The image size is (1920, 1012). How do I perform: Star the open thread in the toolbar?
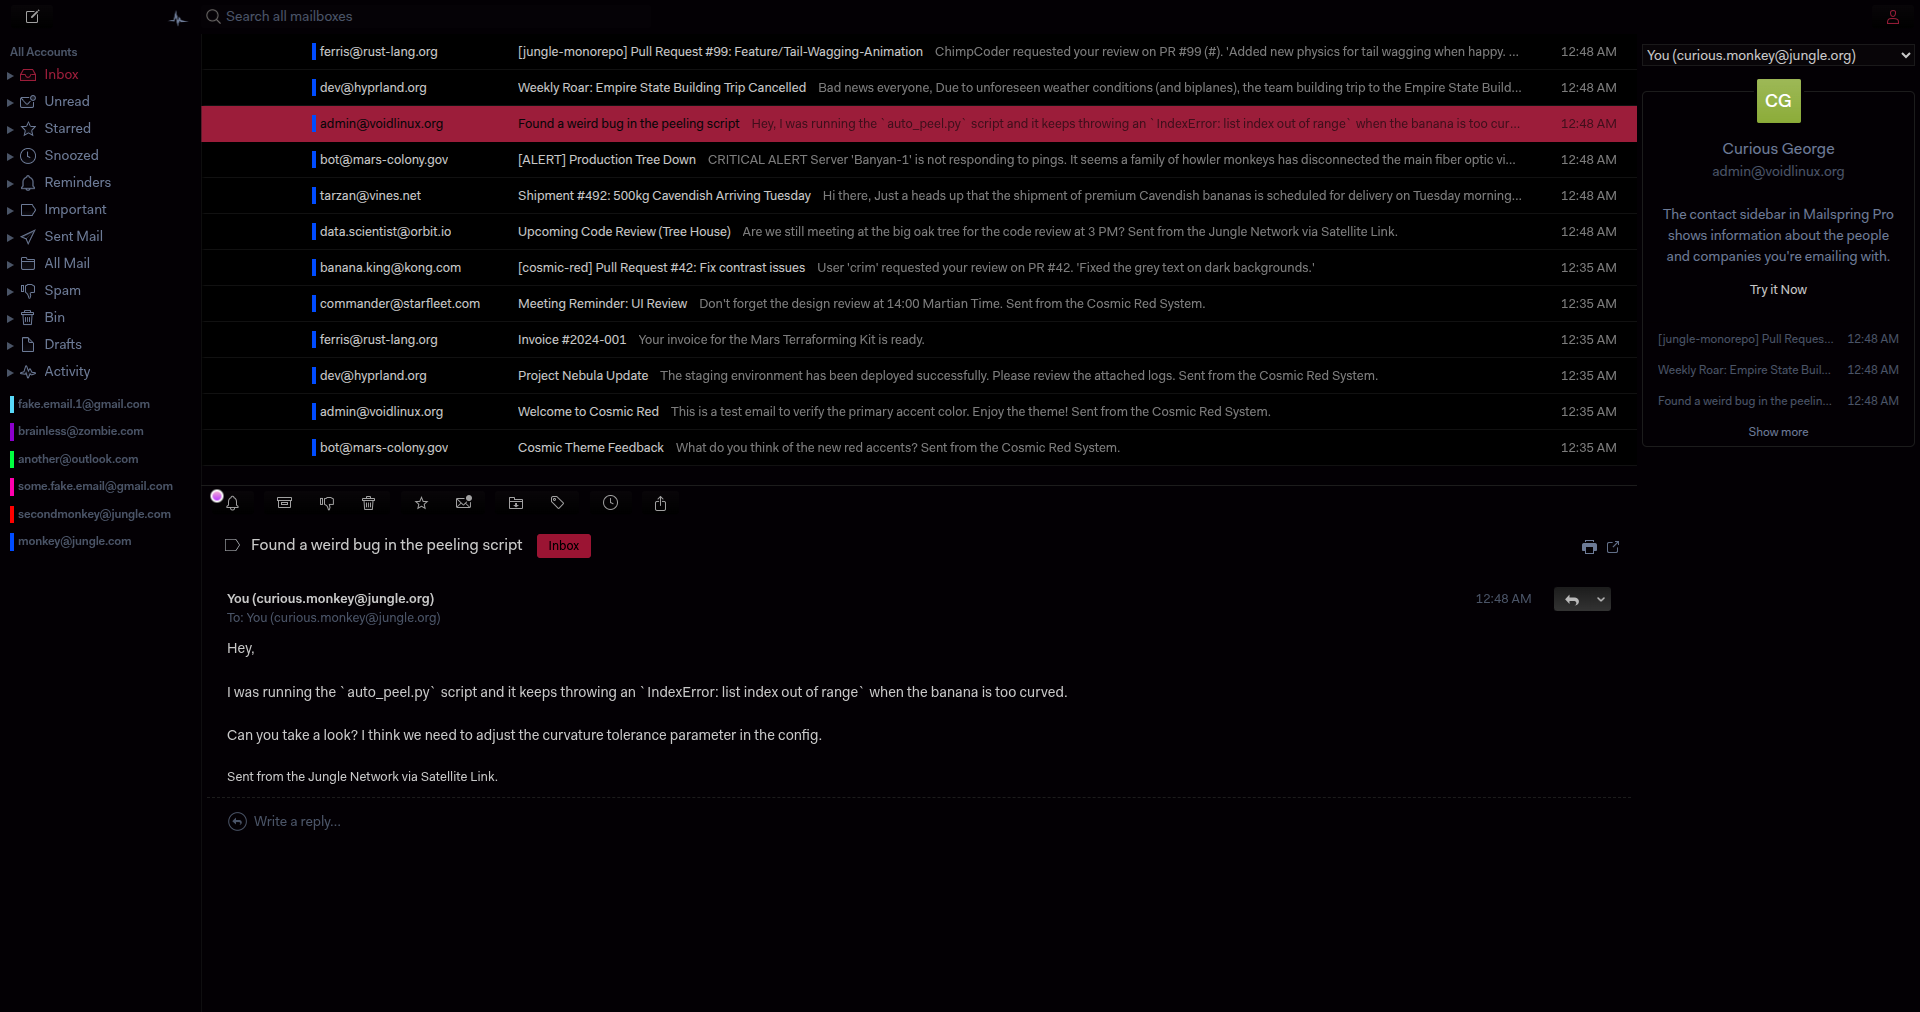pyautogui.click(x=421, y=503)
